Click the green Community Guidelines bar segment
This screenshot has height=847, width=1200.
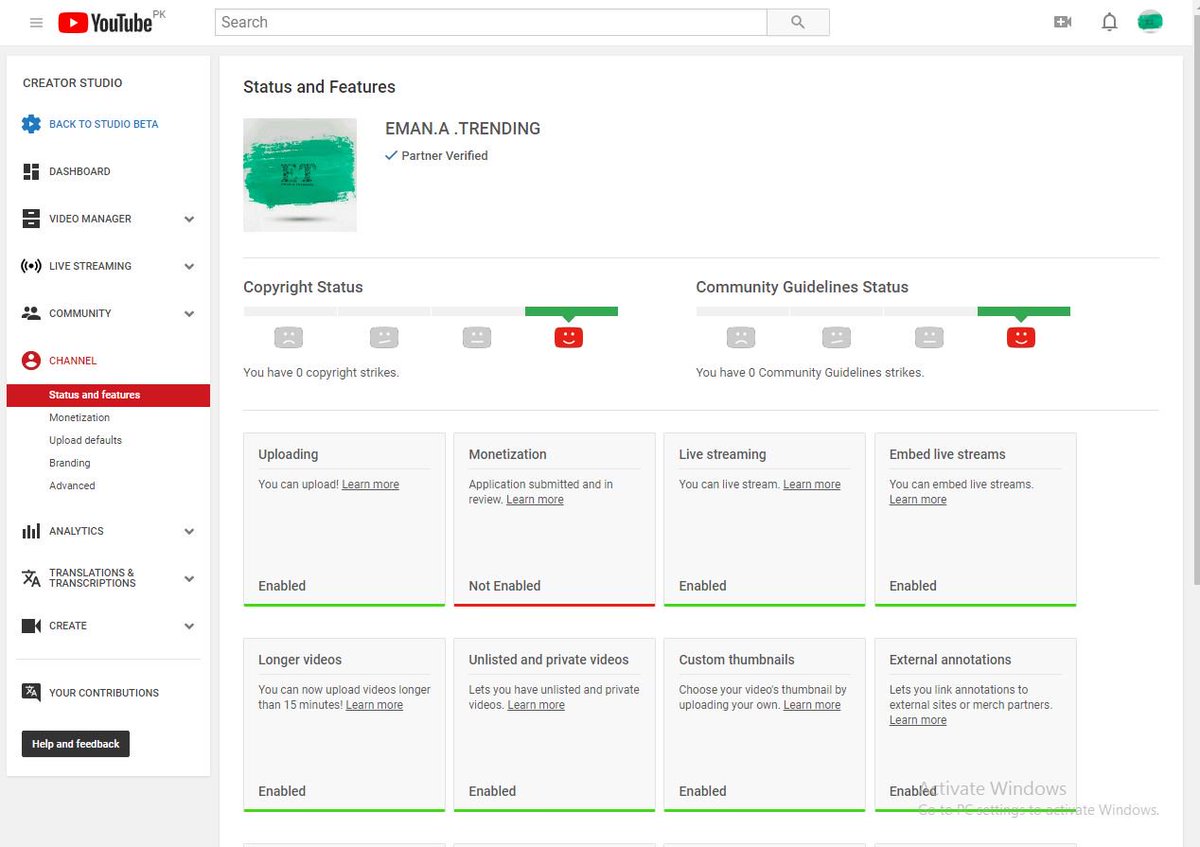pos(1024,311)
